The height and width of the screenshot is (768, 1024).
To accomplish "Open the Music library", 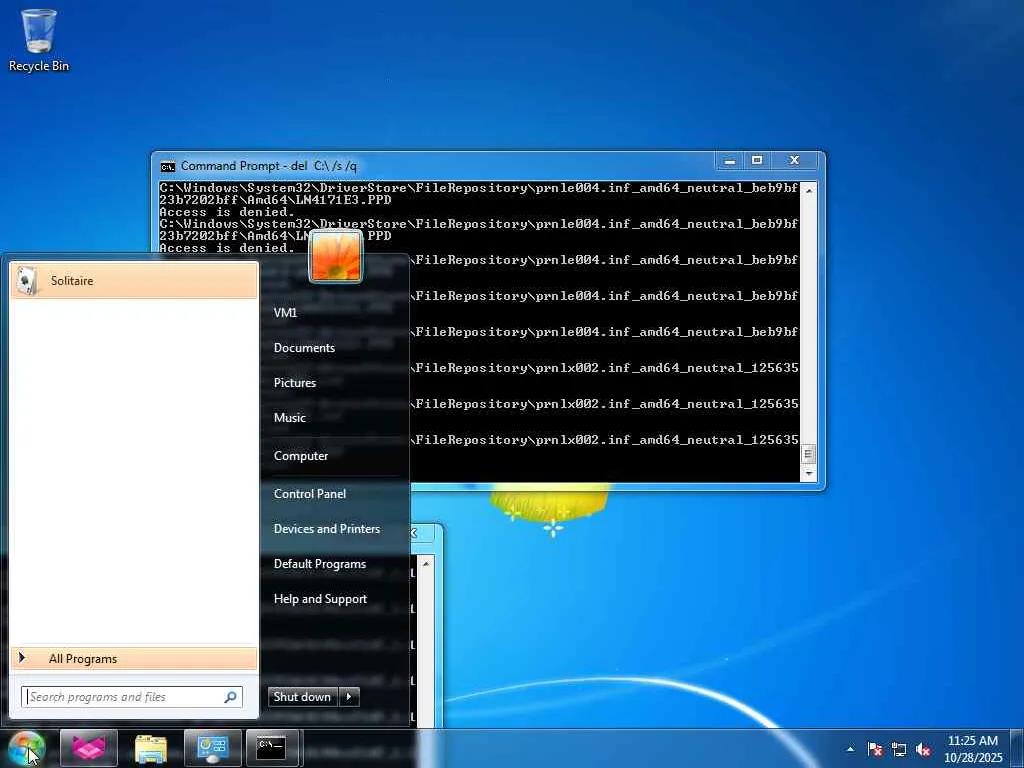I will (x=289, y=418).
